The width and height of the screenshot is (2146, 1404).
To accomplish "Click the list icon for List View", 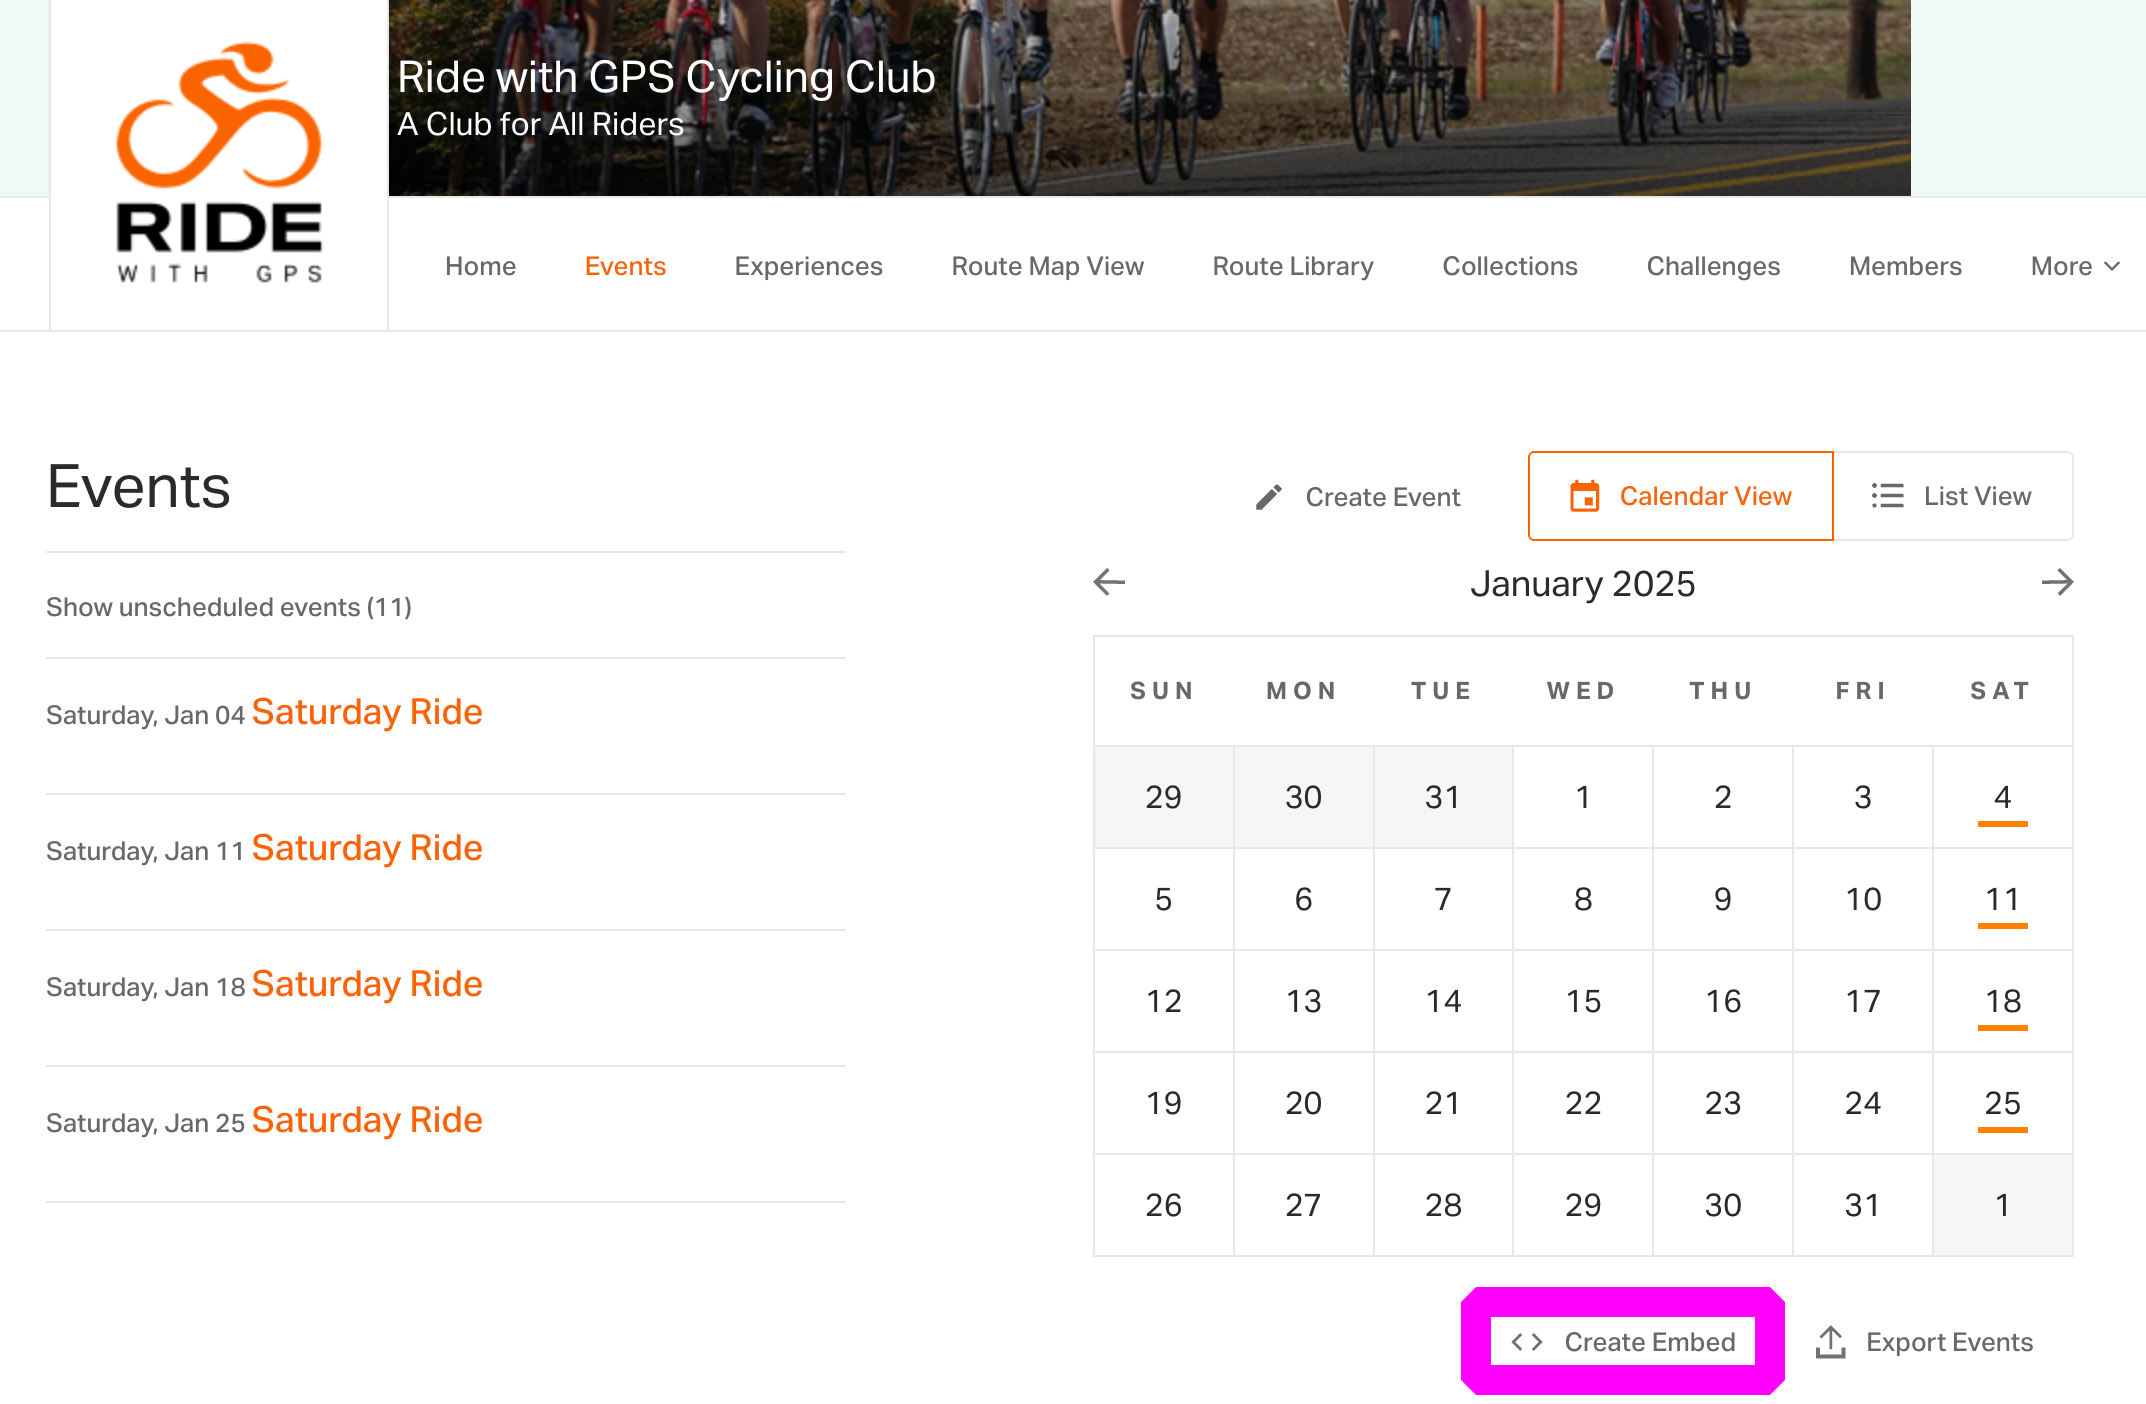I will tap(1887, 496).
